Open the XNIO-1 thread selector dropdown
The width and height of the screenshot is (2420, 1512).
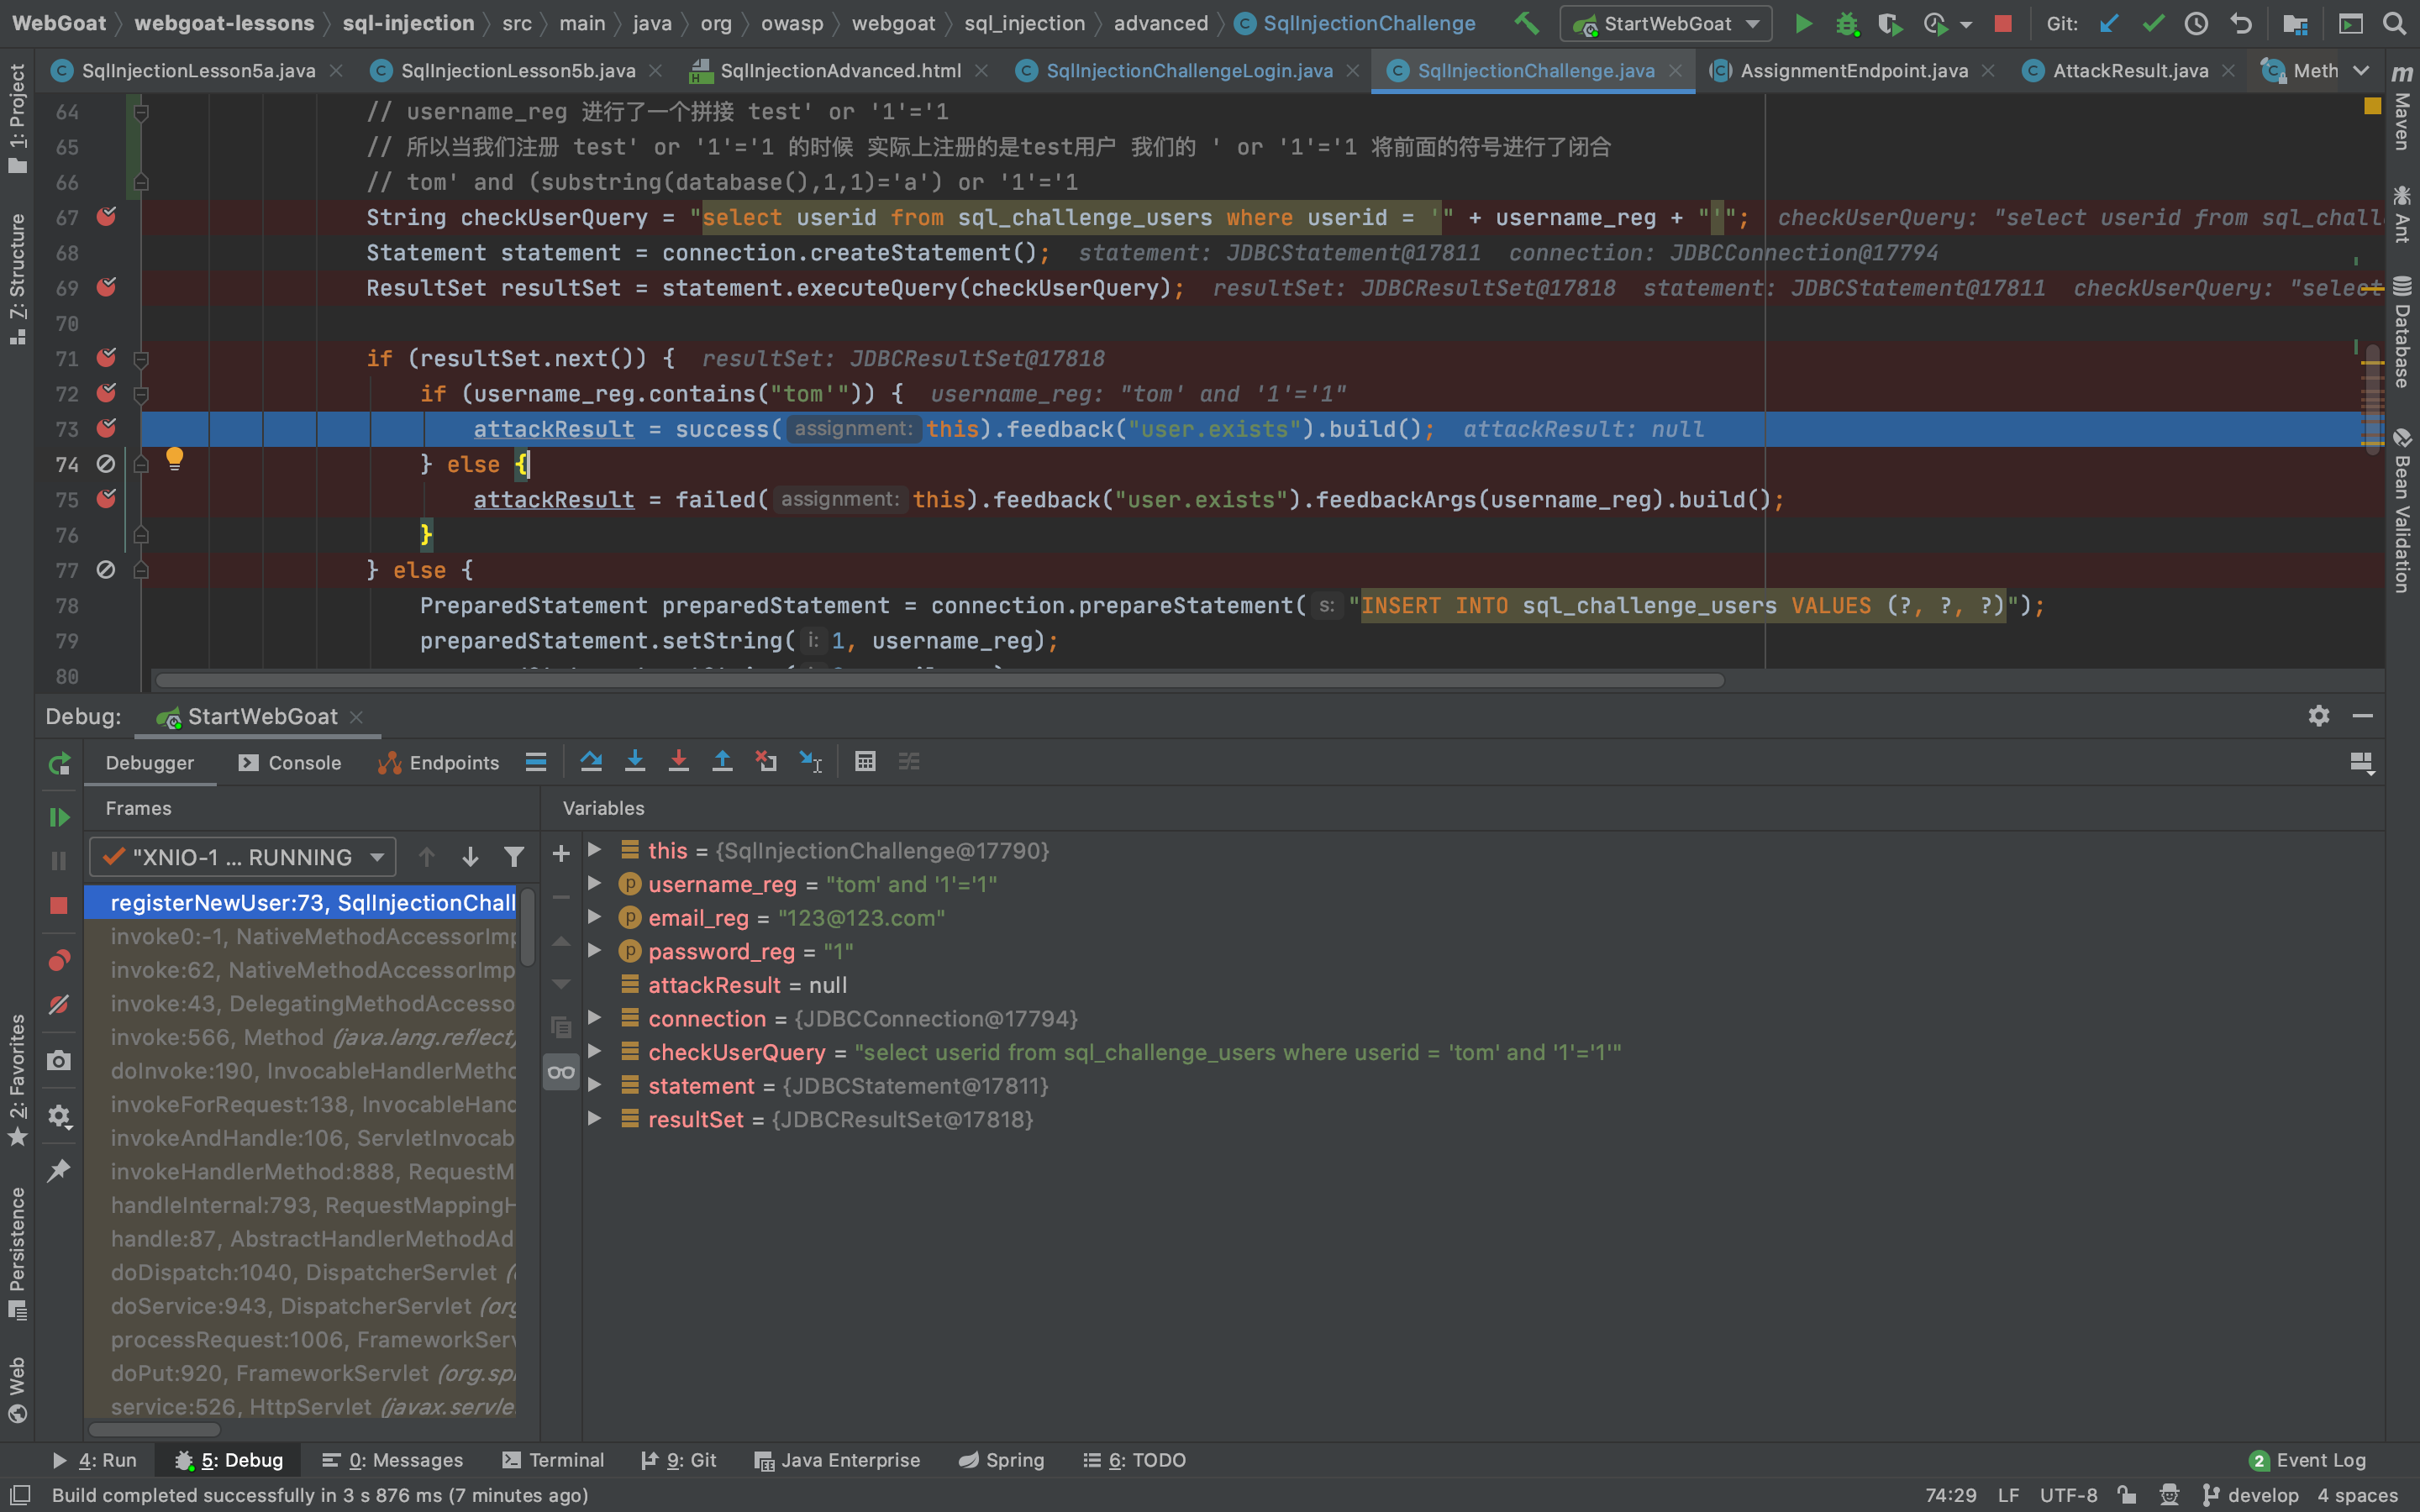(243, 857)
